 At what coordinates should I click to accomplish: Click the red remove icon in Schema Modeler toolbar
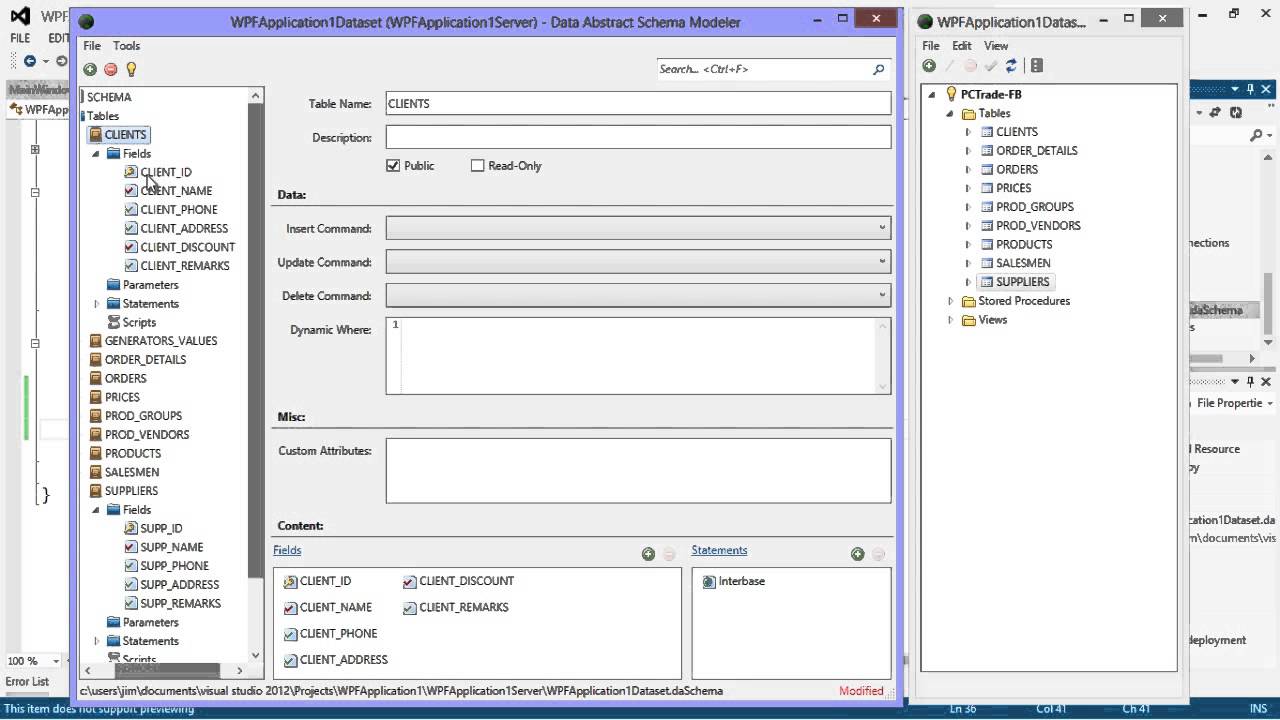click(x=111, y=69)
